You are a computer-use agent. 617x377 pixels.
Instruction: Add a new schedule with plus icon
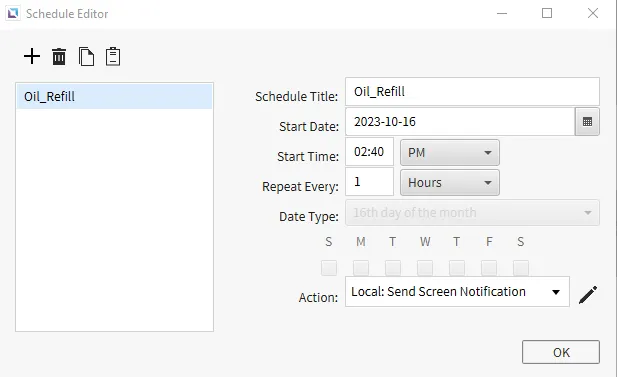(32, 56)
